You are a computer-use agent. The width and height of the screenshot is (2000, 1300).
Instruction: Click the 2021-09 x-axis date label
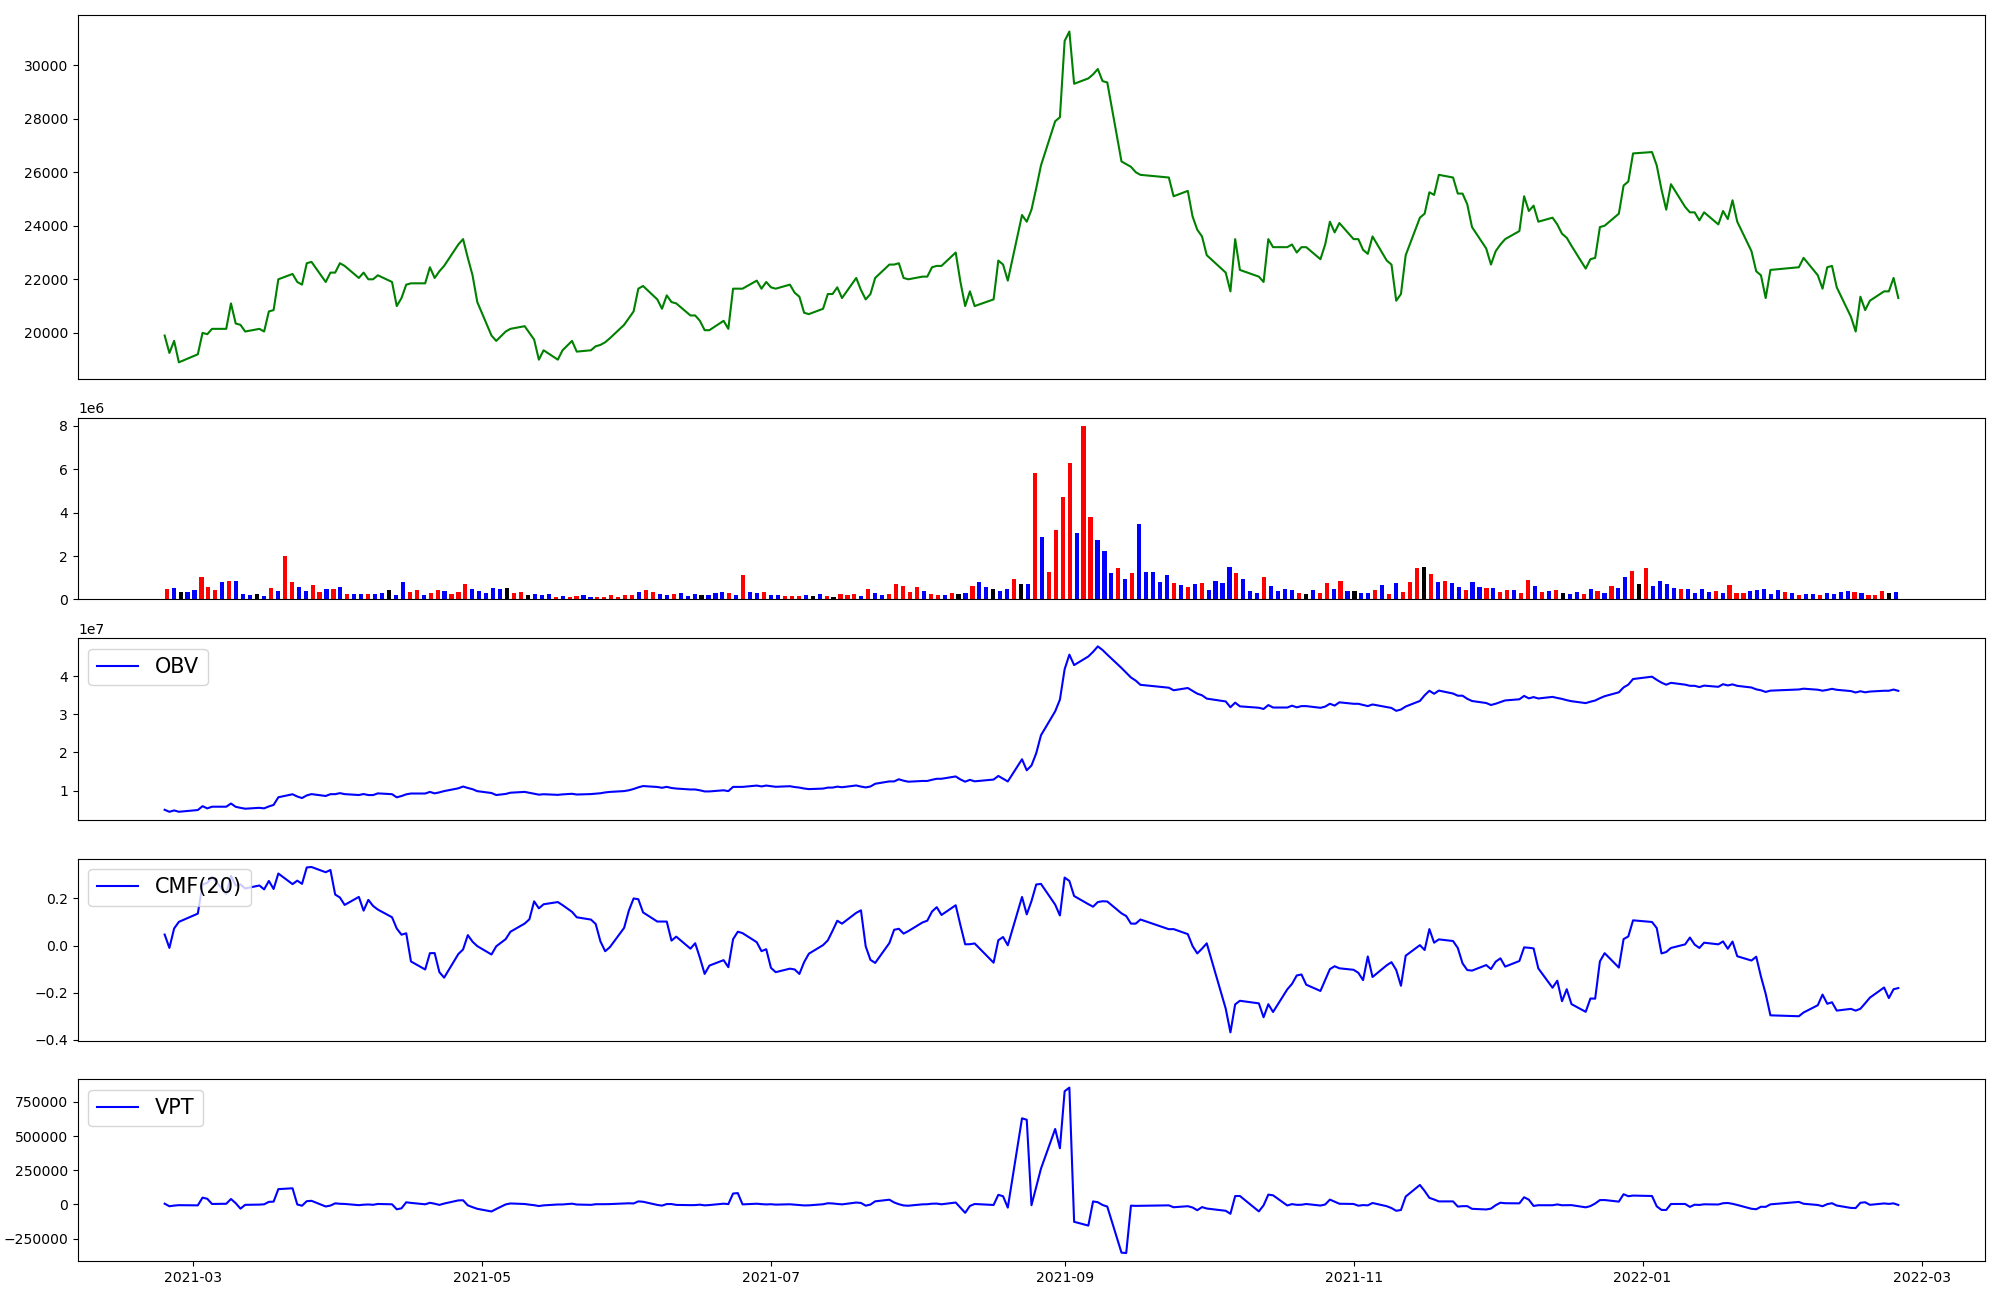pyautogui.click(x=1064, y=1277)
